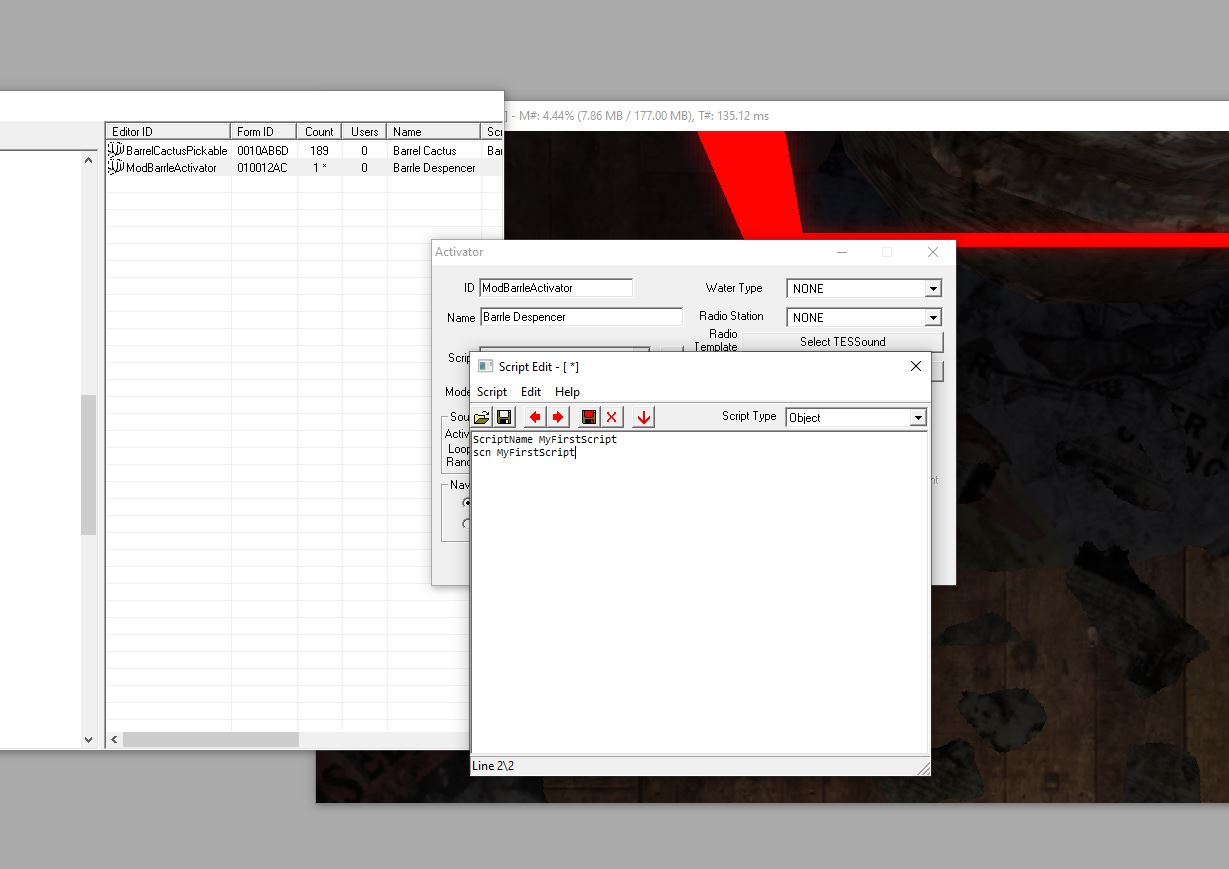
Task: Open the Help menu in Script Edit
Action: (x=567, y=392)
